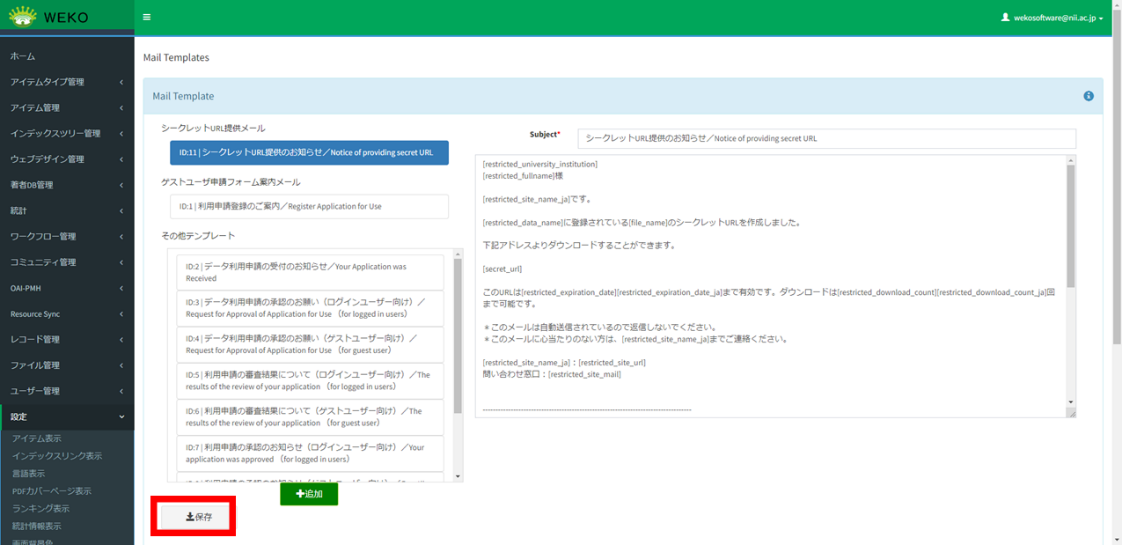Select ID:2 データ利用申請の受付のお知らせ template

(310, 272)
